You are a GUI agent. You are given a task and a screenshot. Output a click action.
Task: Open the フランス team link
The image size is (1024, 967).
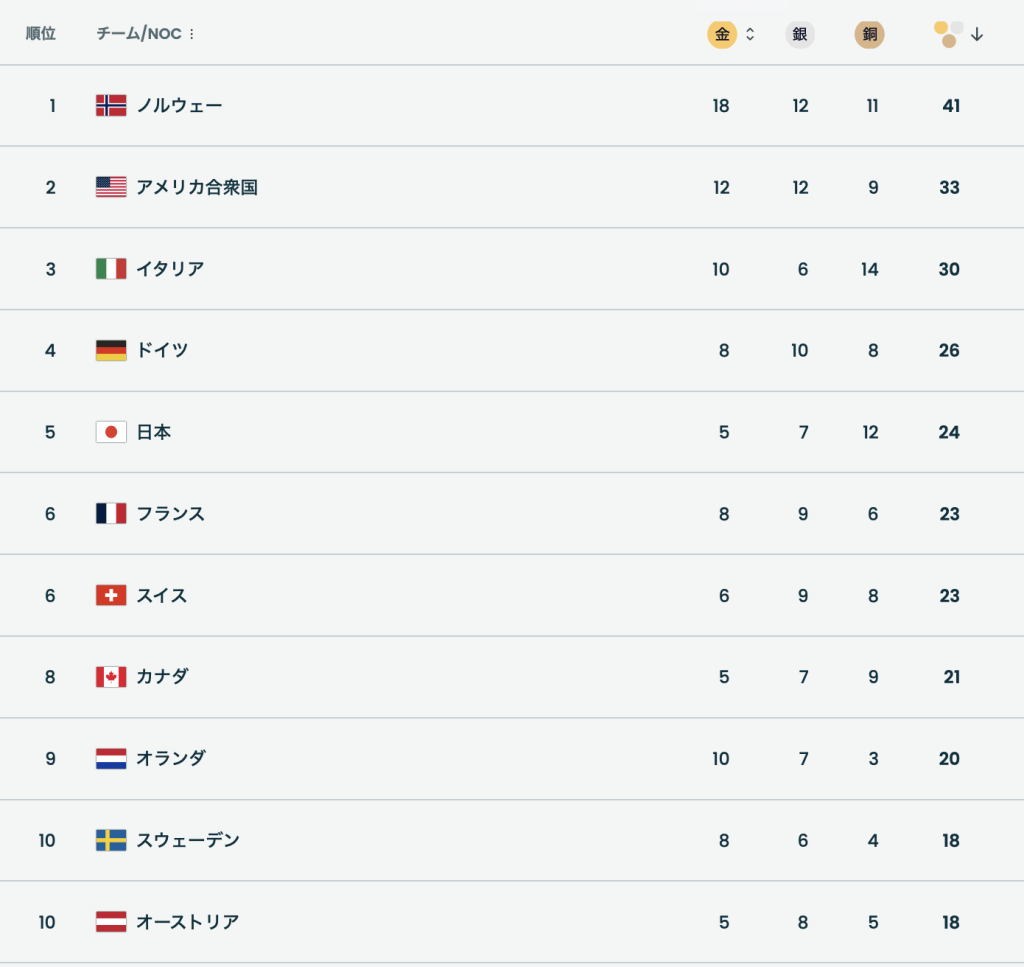click(170, 514)
